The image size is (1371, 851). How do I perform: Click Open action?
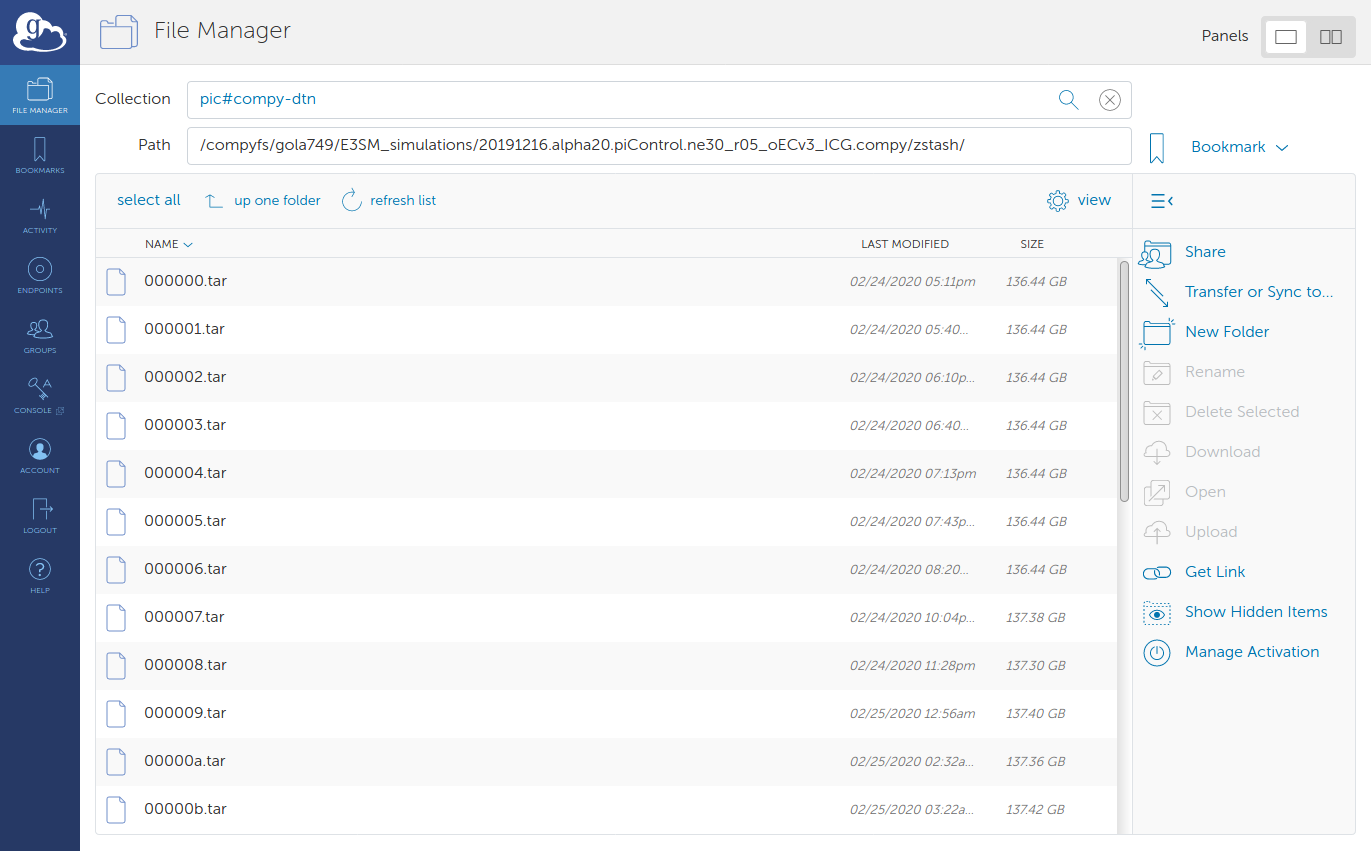pos(1205,492)
